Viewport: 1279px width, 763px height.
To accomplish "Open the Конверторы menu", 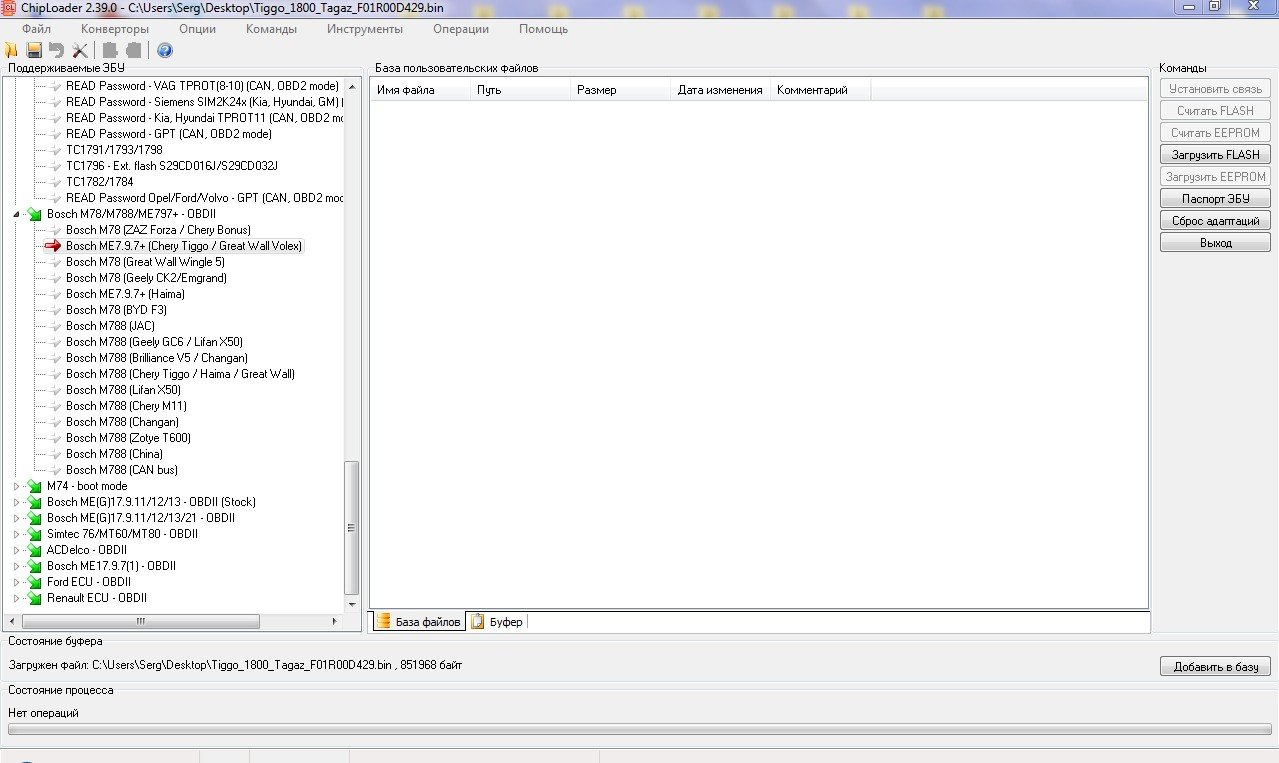I will click(x=115, y=29).
